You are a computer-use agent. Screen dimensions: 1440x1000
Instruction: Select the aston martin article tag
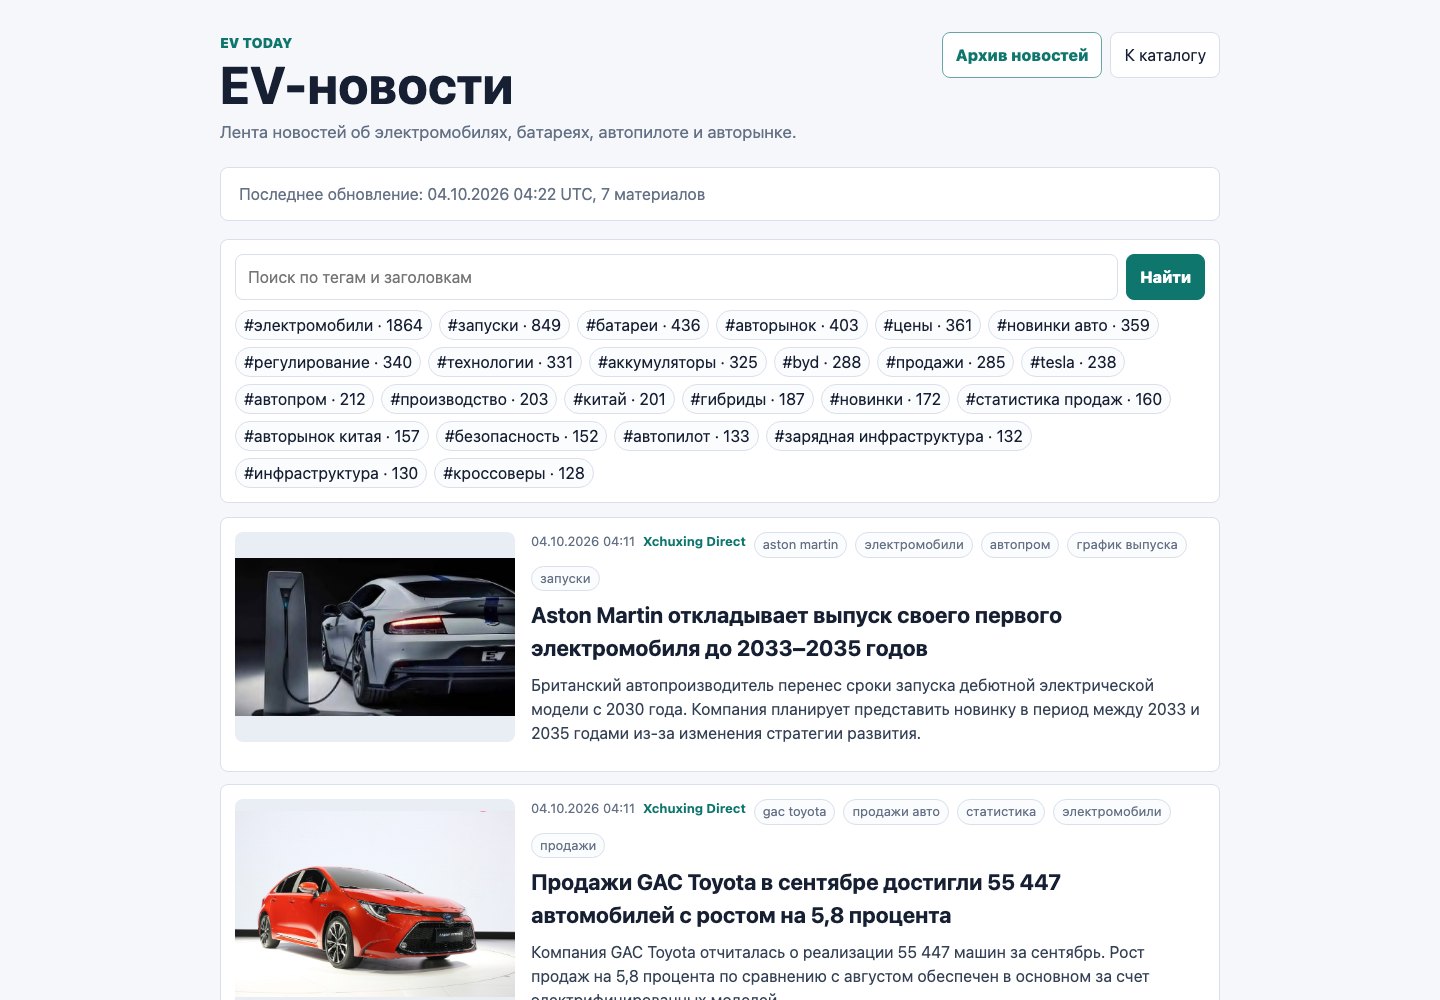800,545
